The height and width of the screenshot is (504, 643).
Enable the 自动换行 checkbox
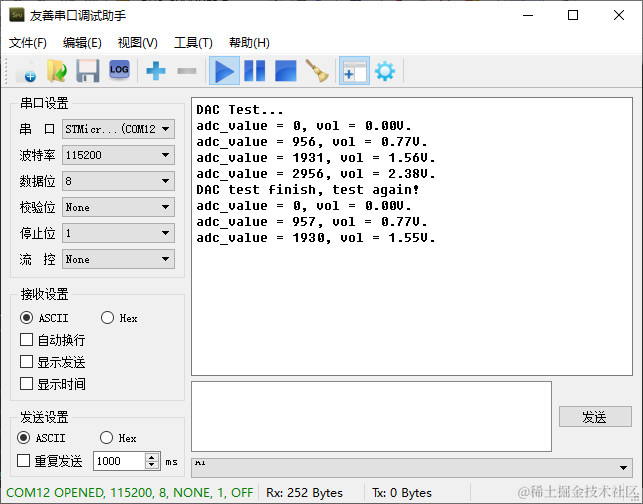(x=52, y=340)
